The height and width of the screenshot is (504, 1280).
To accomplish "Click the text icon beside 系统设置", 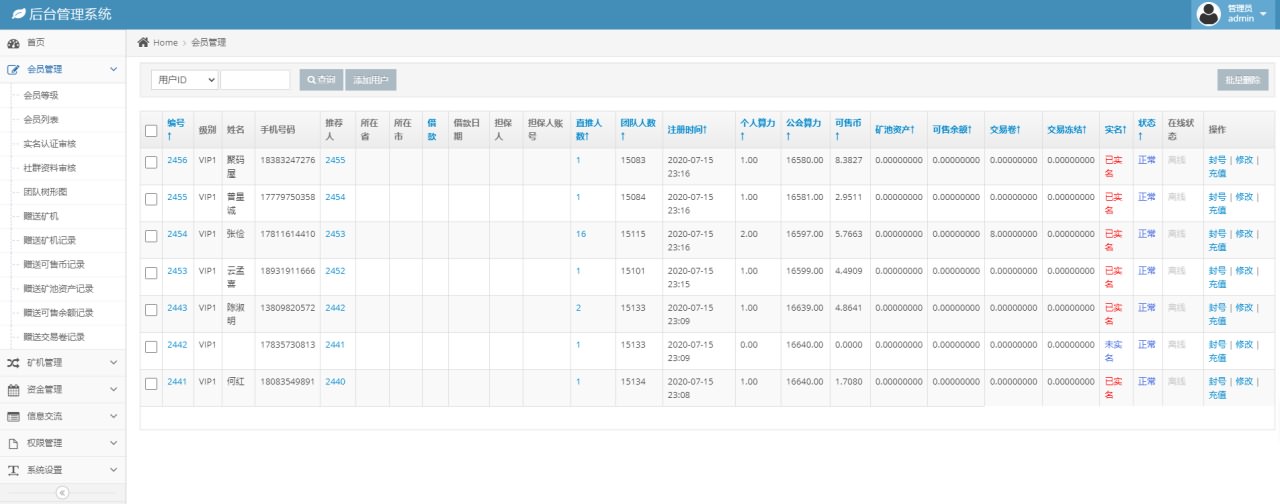I will click(x=14, y=470).
